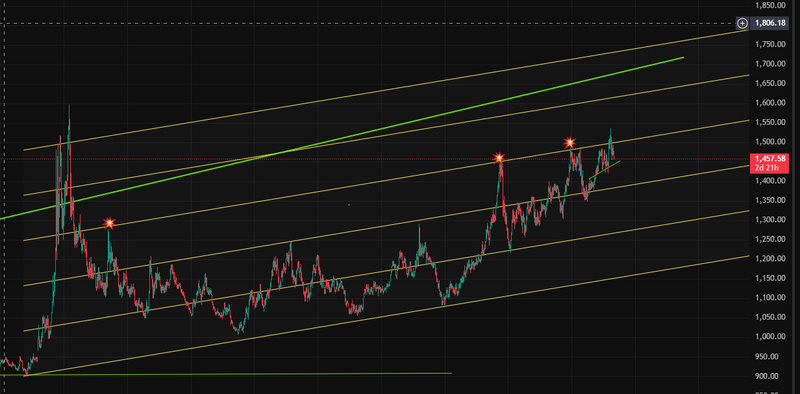Click the 2d 21h bar countdown
Image resolution: width=800 pixels, height=394 pixels.
[766, 168]
